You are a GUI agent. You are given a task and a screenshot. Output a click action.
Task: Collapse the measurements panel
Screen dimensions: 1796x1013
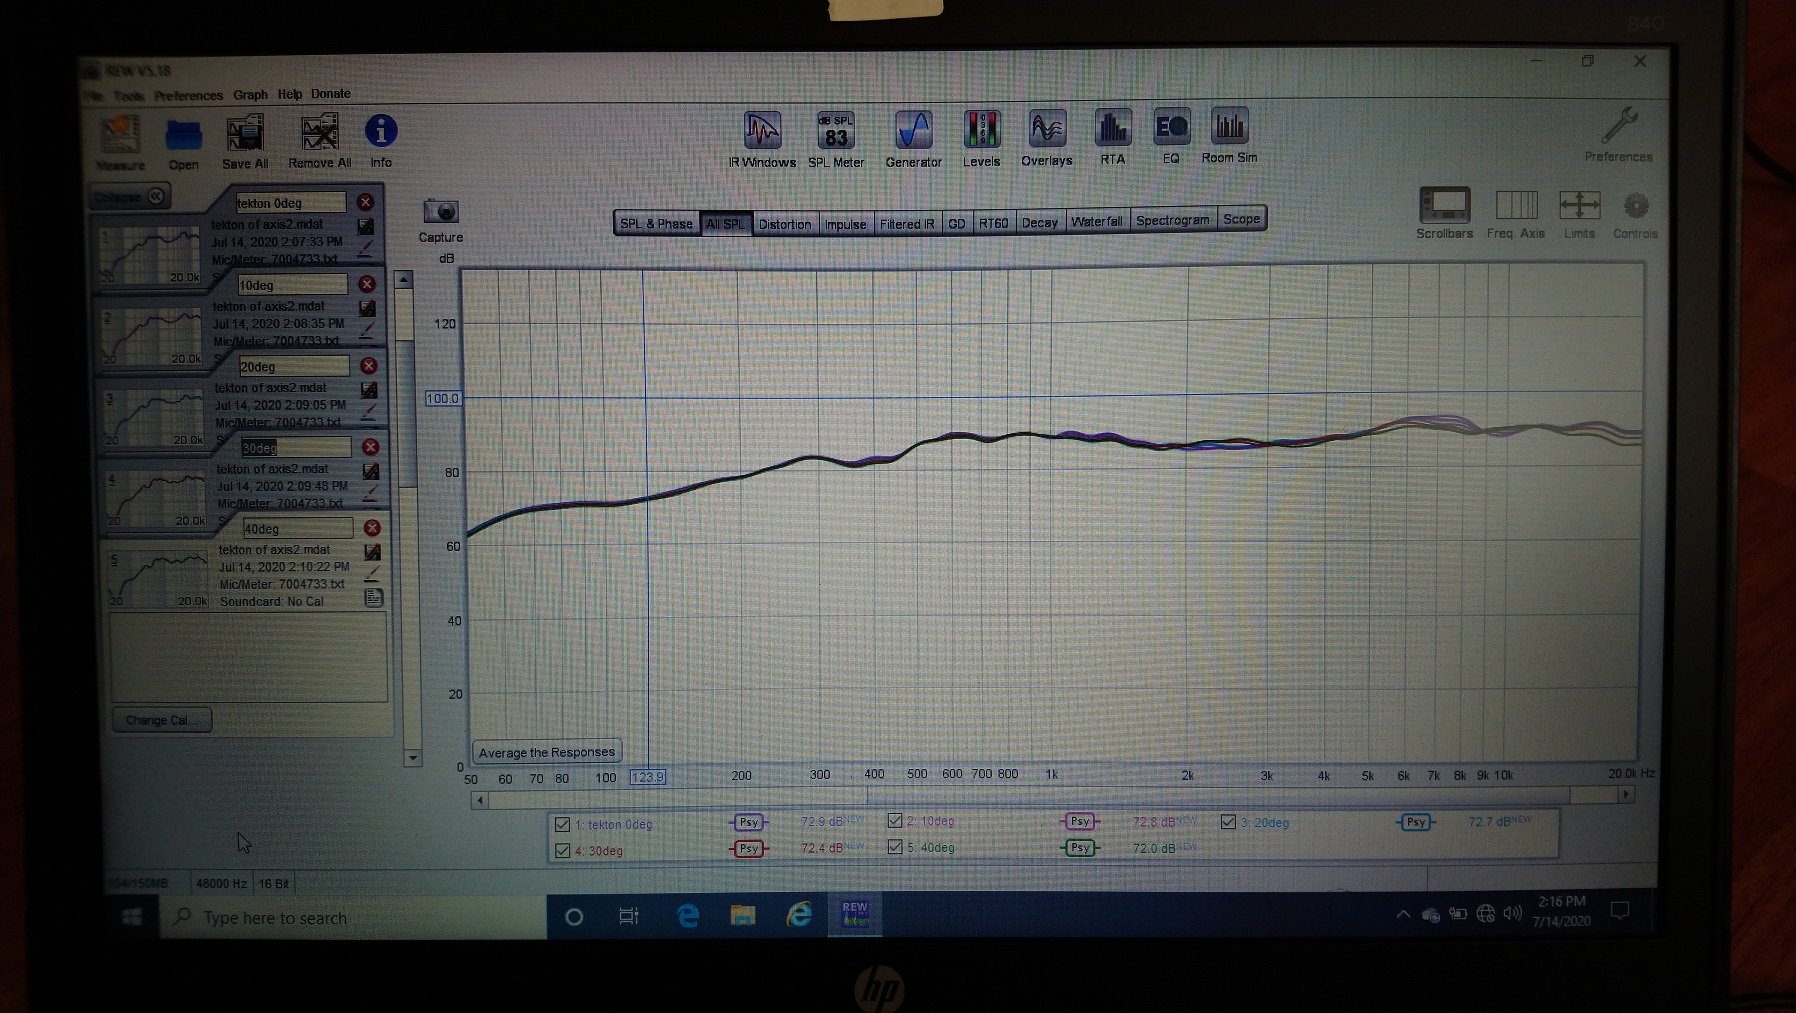[x=129, y=197]
